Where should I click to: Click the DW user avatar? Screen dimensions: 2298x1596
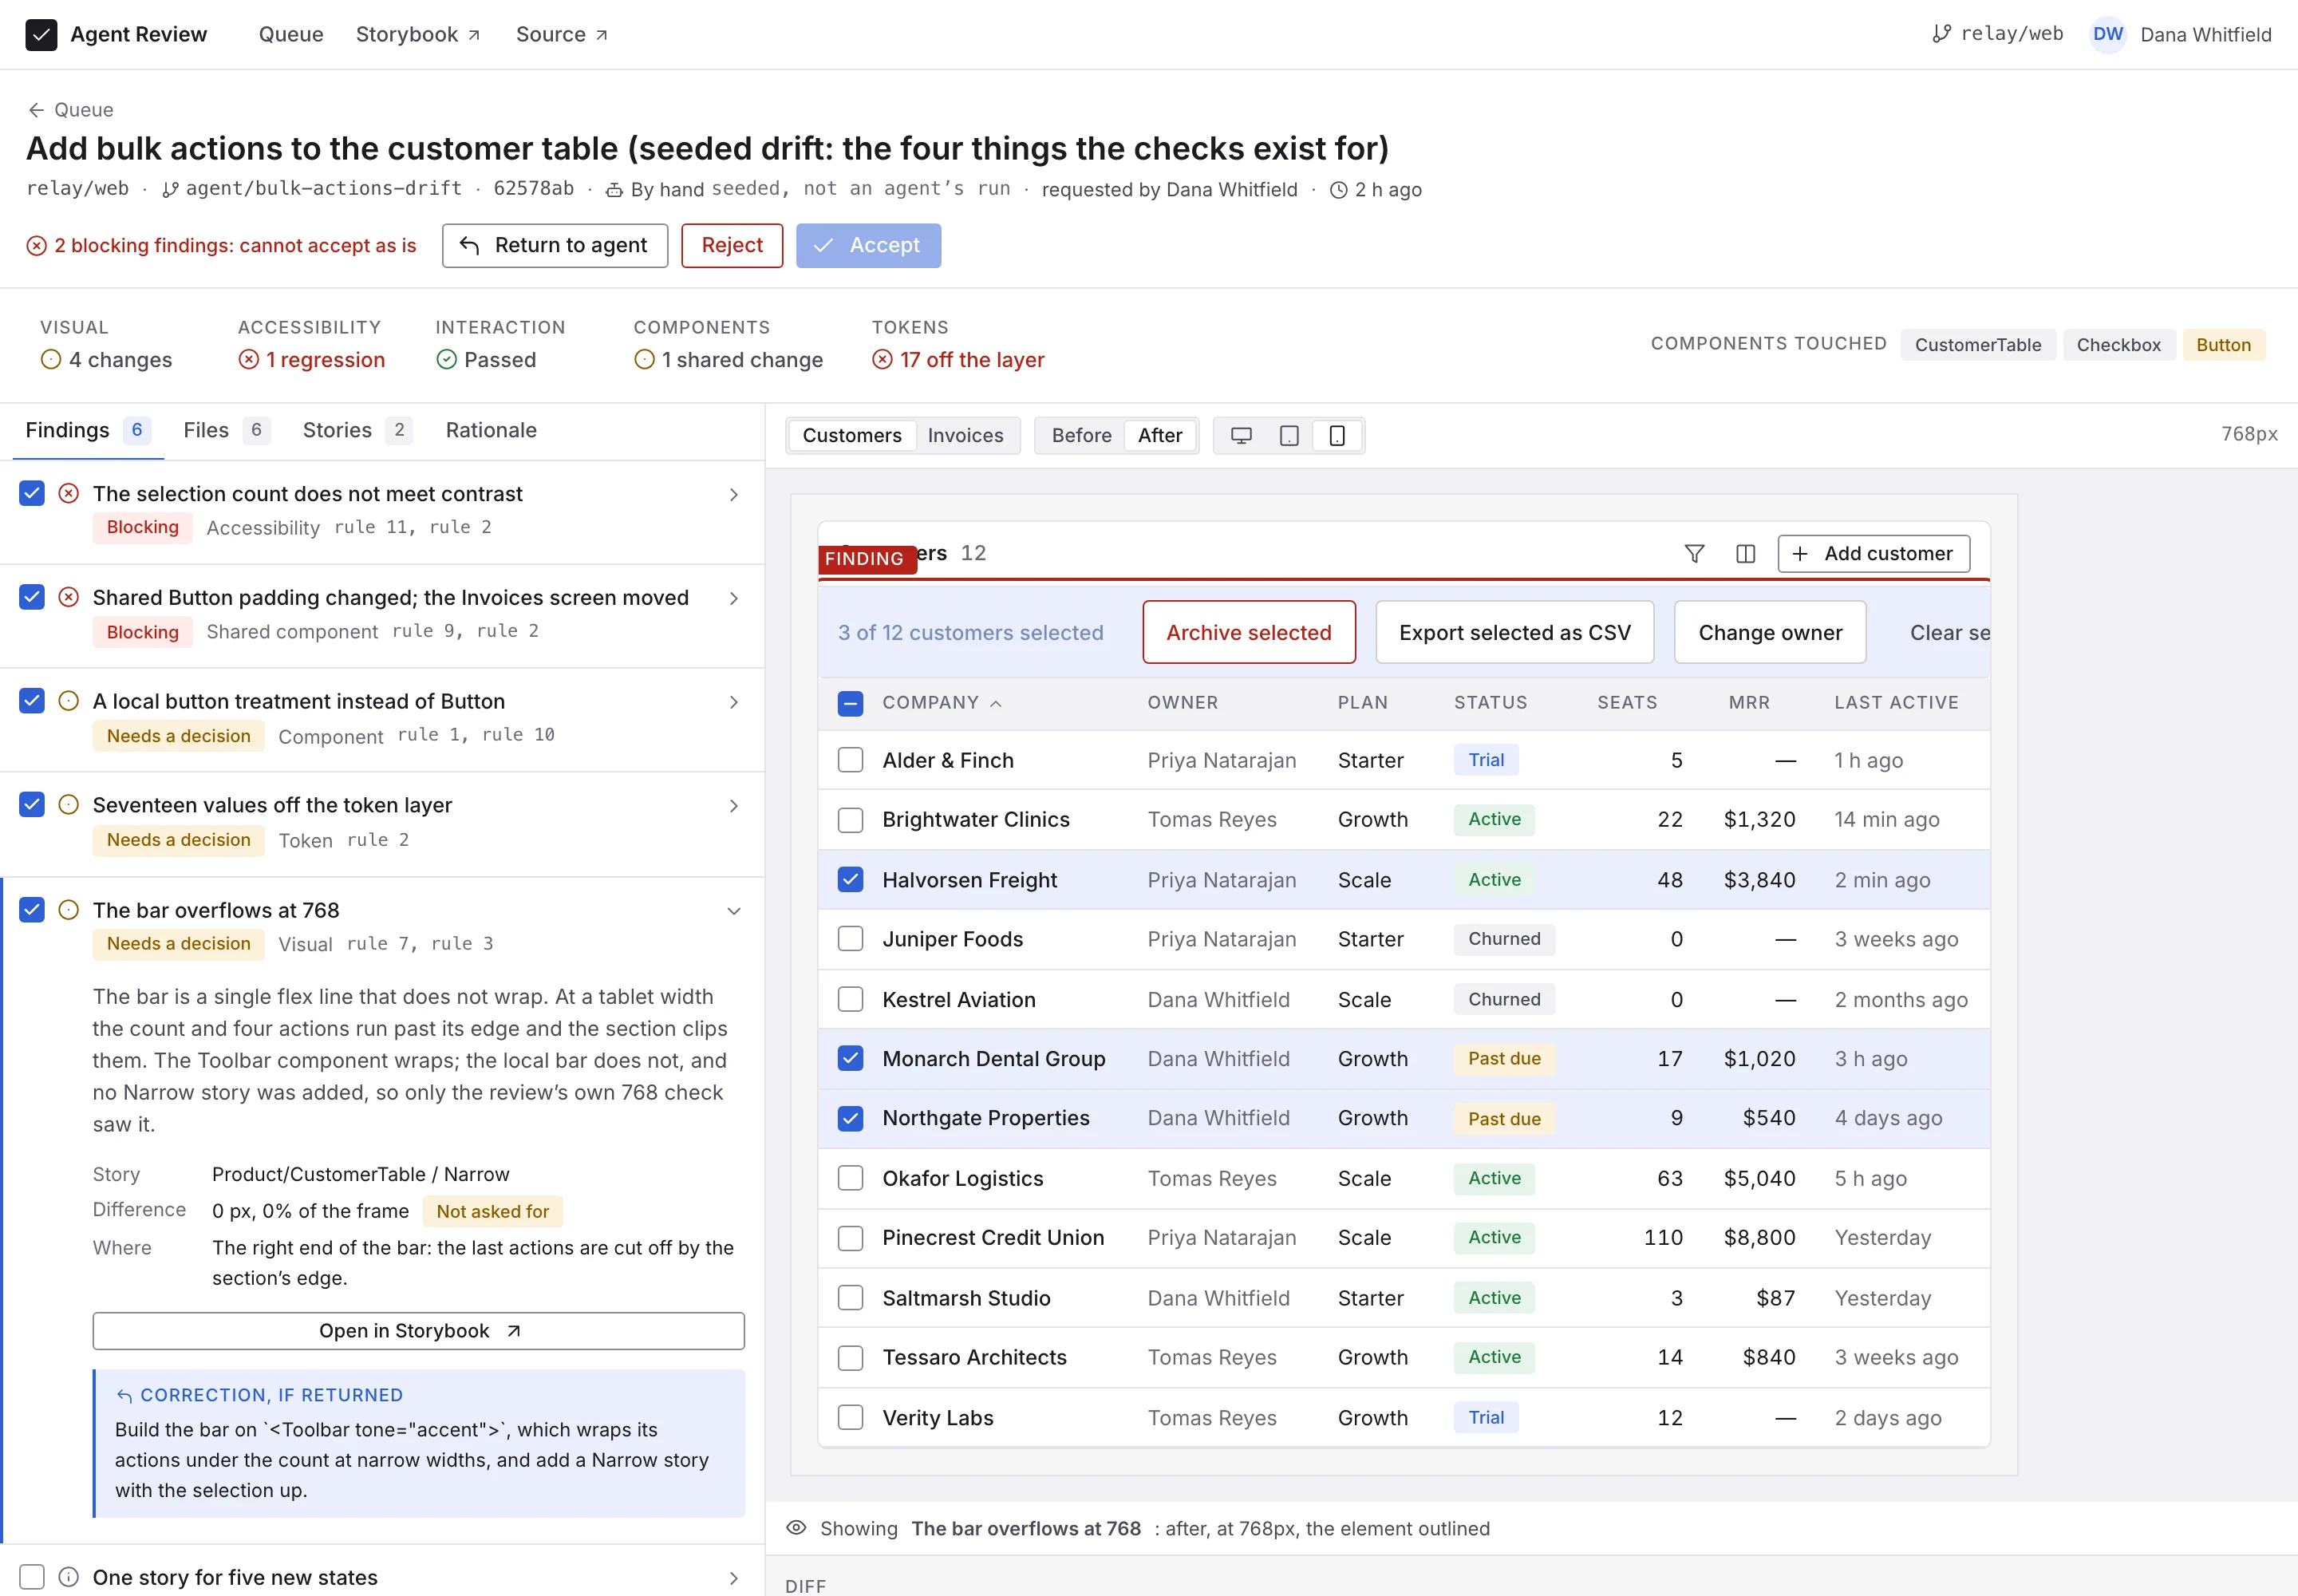[x=2108, y=34]
